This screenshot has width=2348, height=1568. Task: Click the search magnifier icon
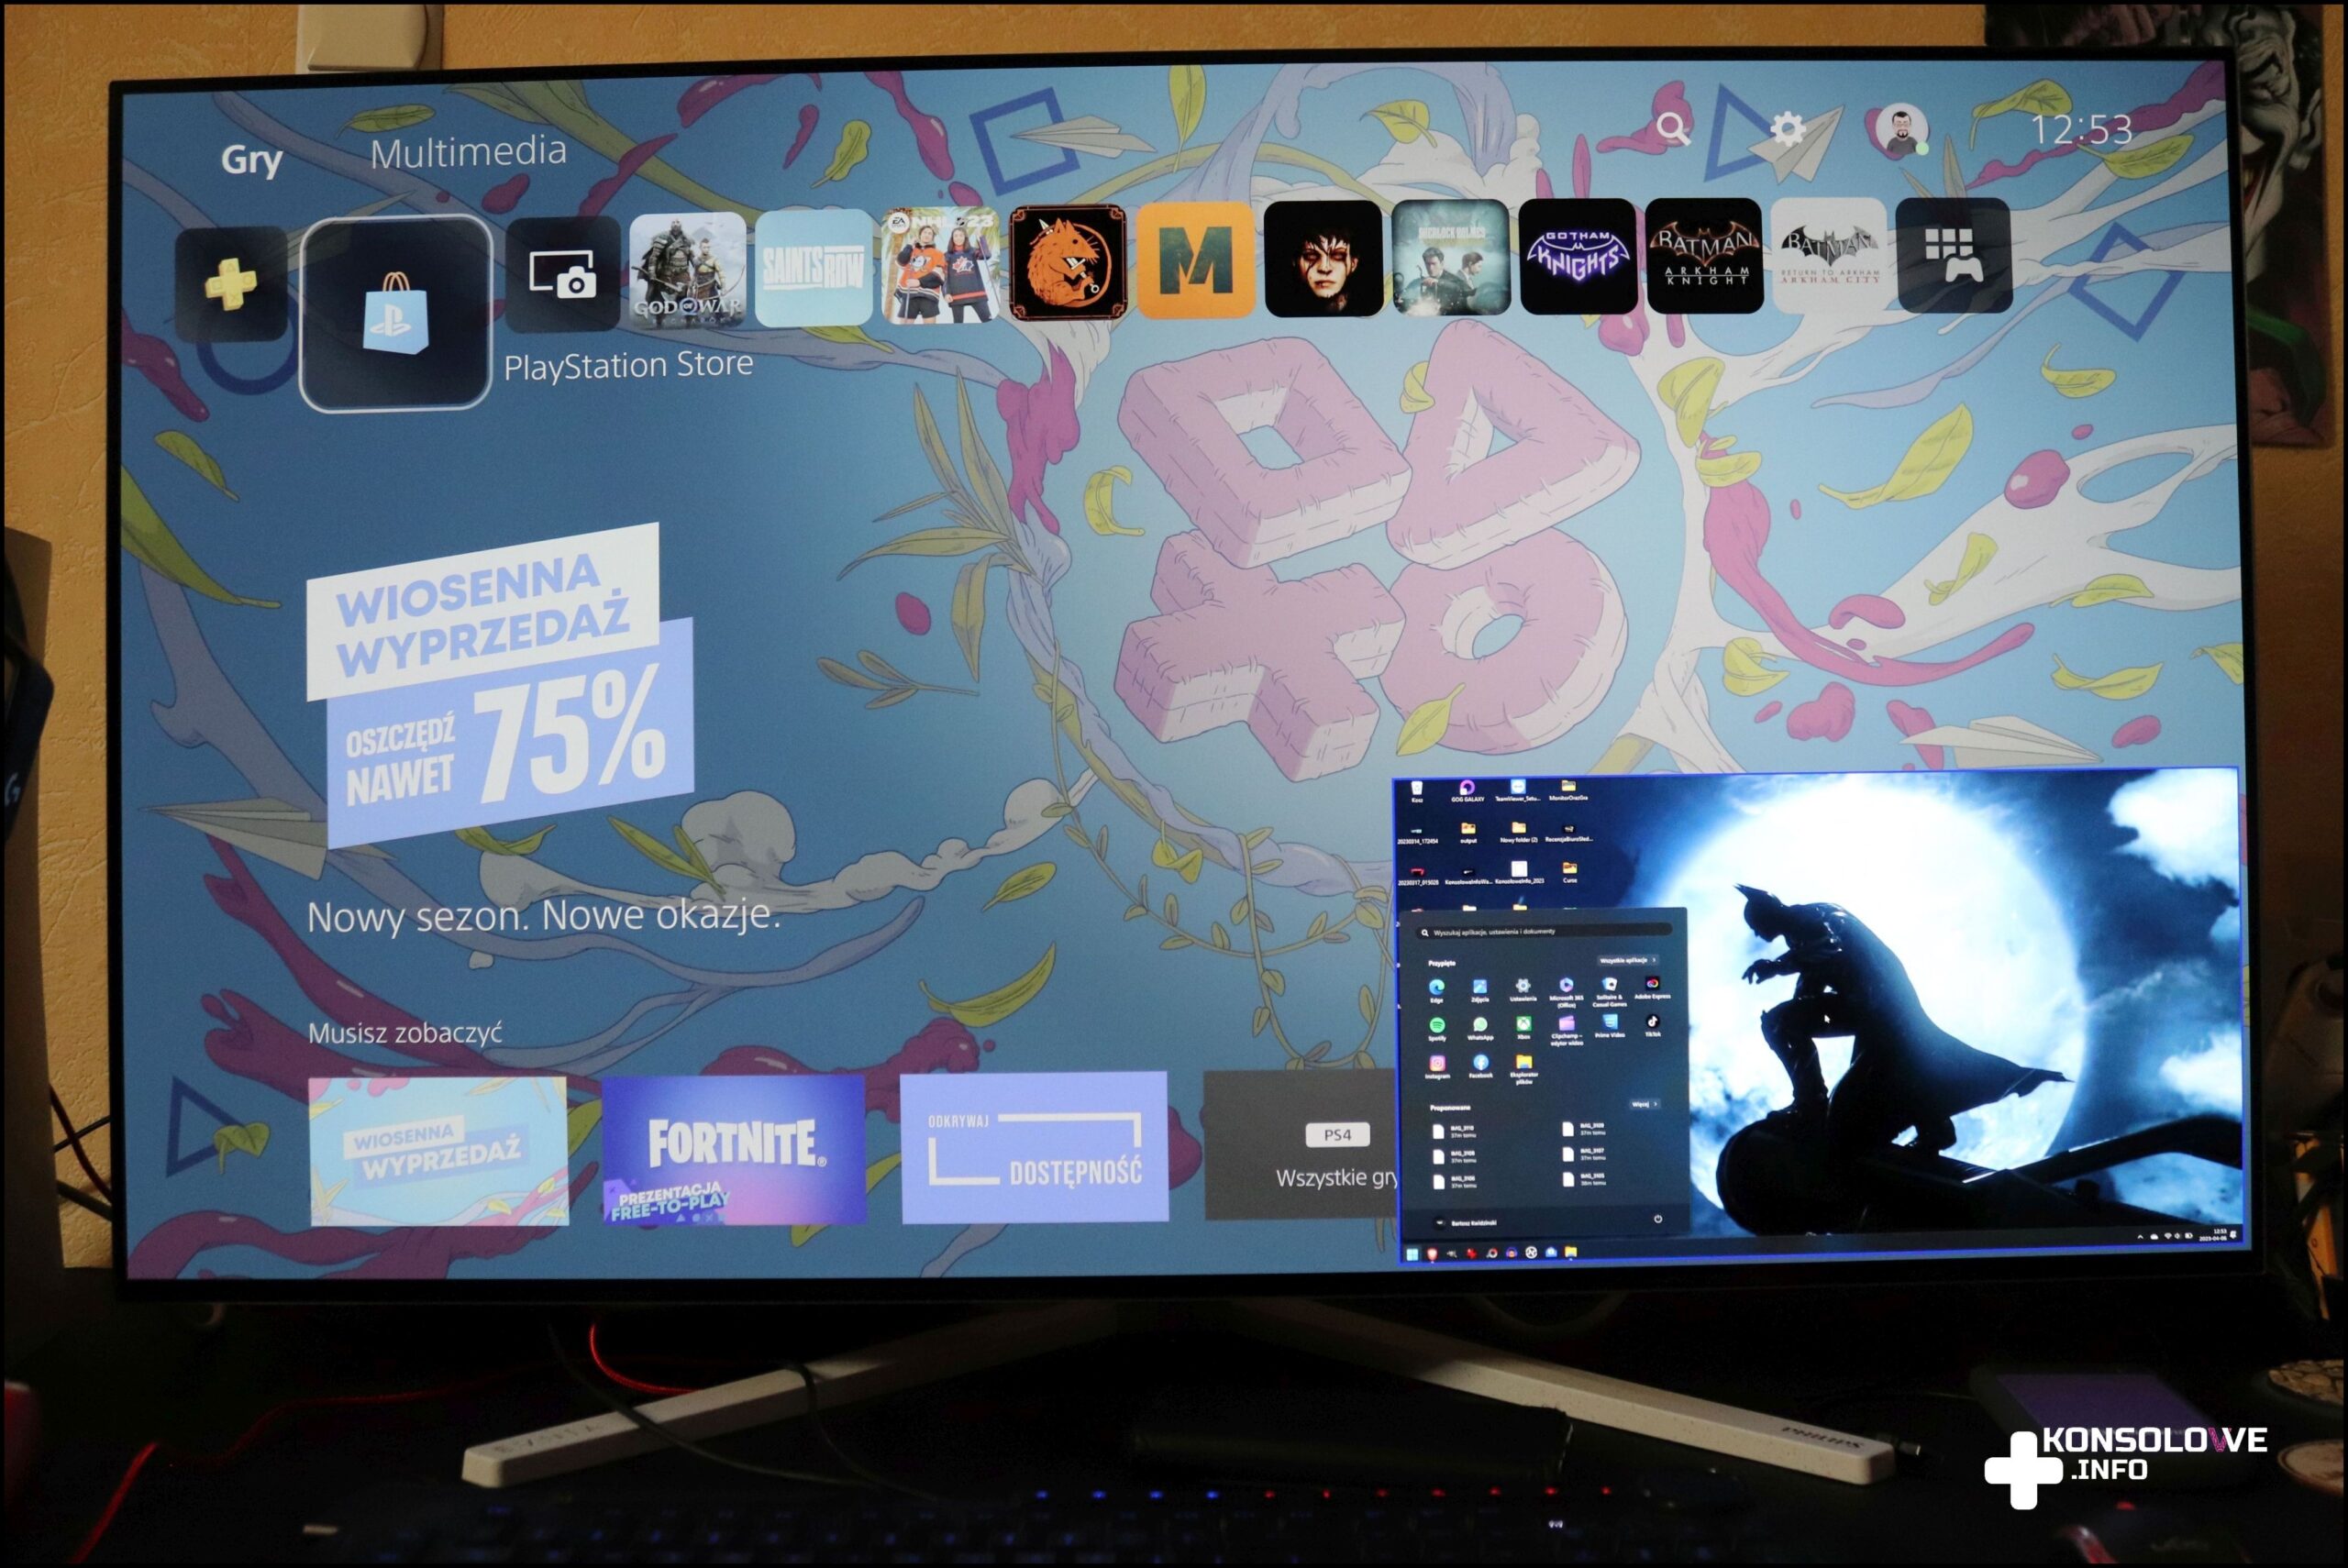pos(1671,128)
